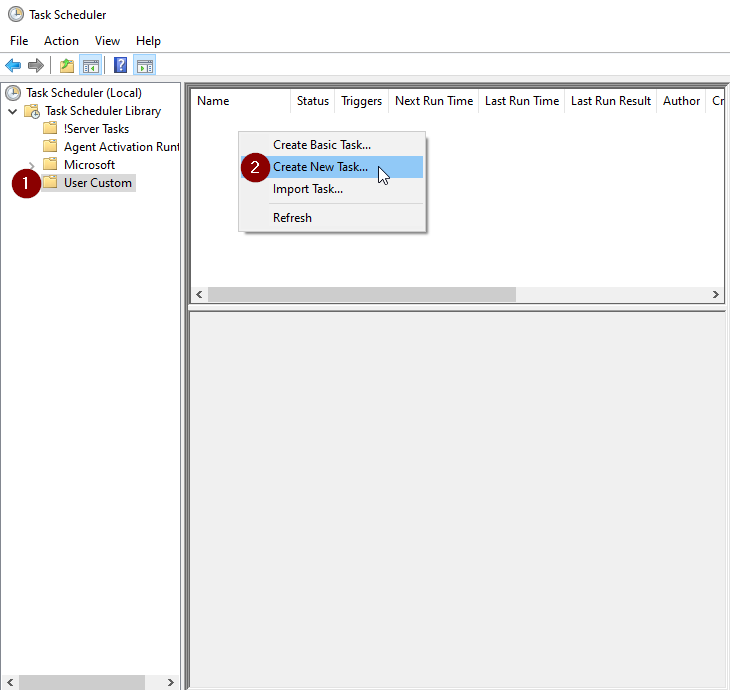Click the Agent Activation Runtime folder icon
Image resolution: width=730 pixels, height=690 pixels.
pos(50,146)
